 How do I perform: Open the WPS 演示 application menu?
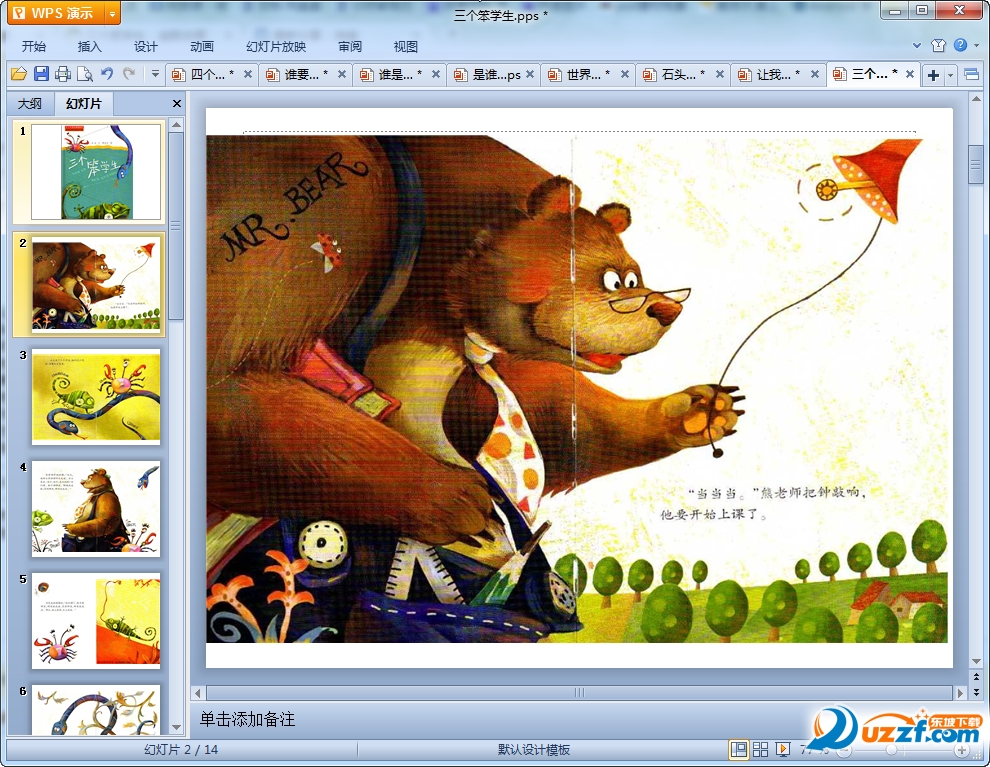(55, 13)
